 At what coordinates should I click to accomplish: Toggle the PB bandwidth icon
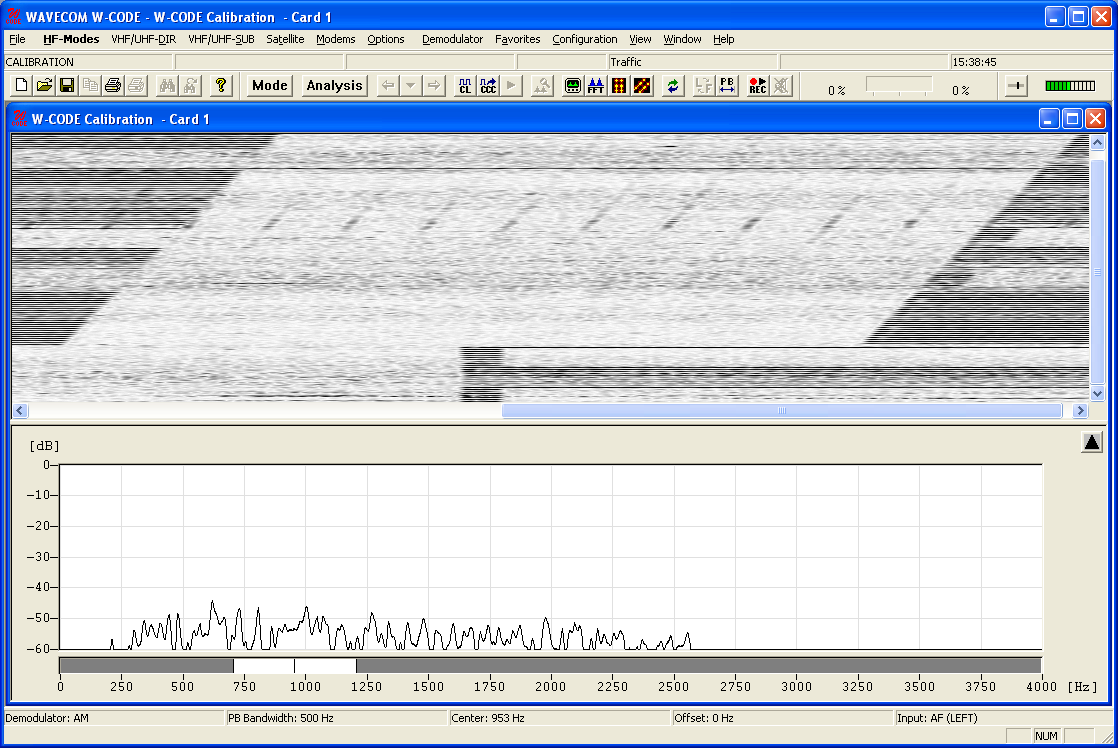click(x=727, y=86)
